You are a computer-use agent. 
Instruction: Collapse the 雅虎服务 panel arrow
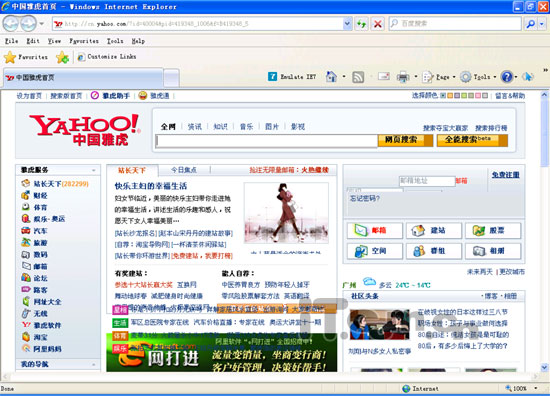(94, 170)
